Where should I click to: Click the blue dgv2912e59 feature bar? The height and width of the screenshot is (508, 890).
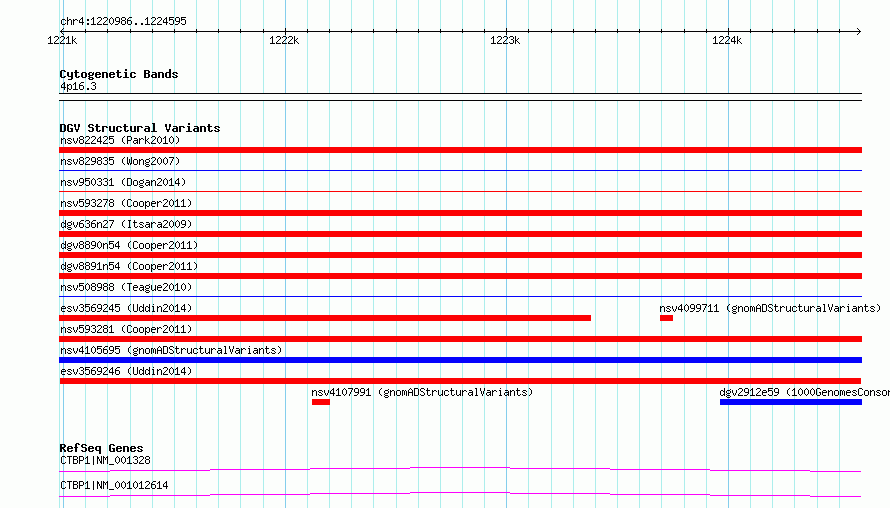pyautogui.click(x=791, y=402)
